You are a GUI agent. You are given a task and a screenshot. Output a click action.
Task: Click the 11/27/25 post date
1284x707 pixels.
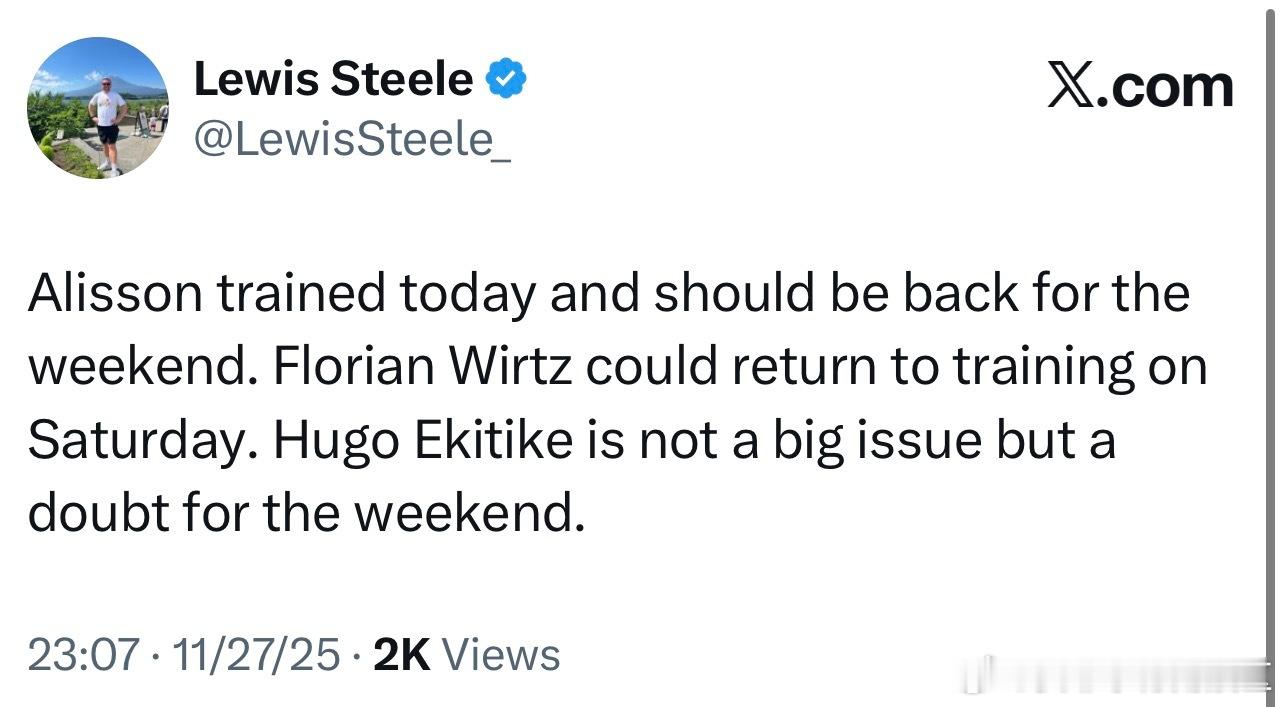tap(256, 655)
